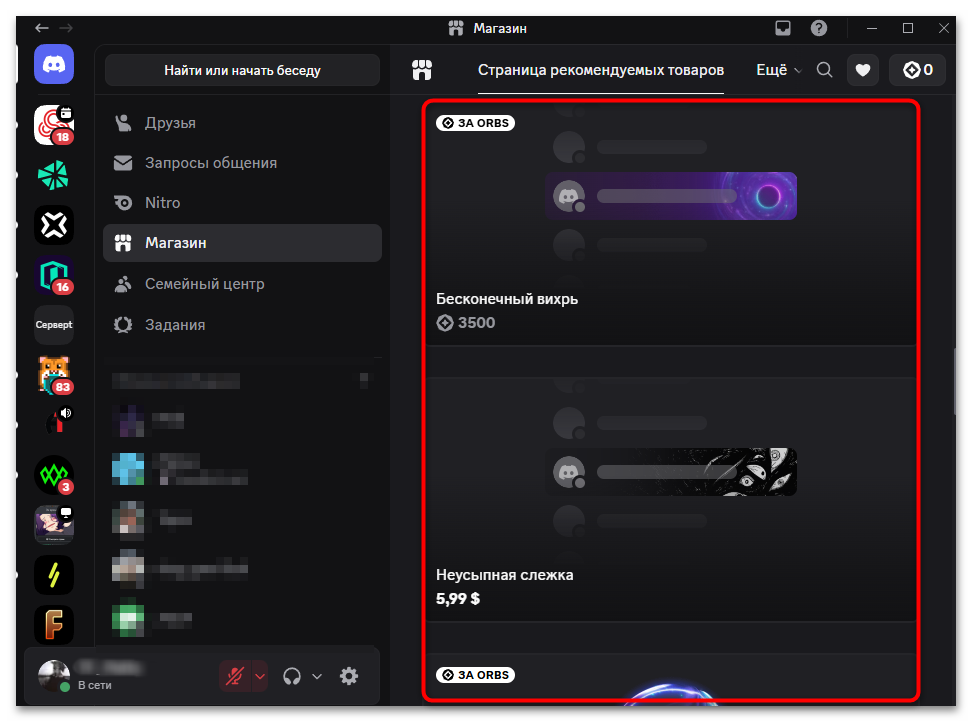The height and width of the screenshot is (722, 972).
Task: Open server with teal pinwheel icon
Action: click(x=54, y=175)
